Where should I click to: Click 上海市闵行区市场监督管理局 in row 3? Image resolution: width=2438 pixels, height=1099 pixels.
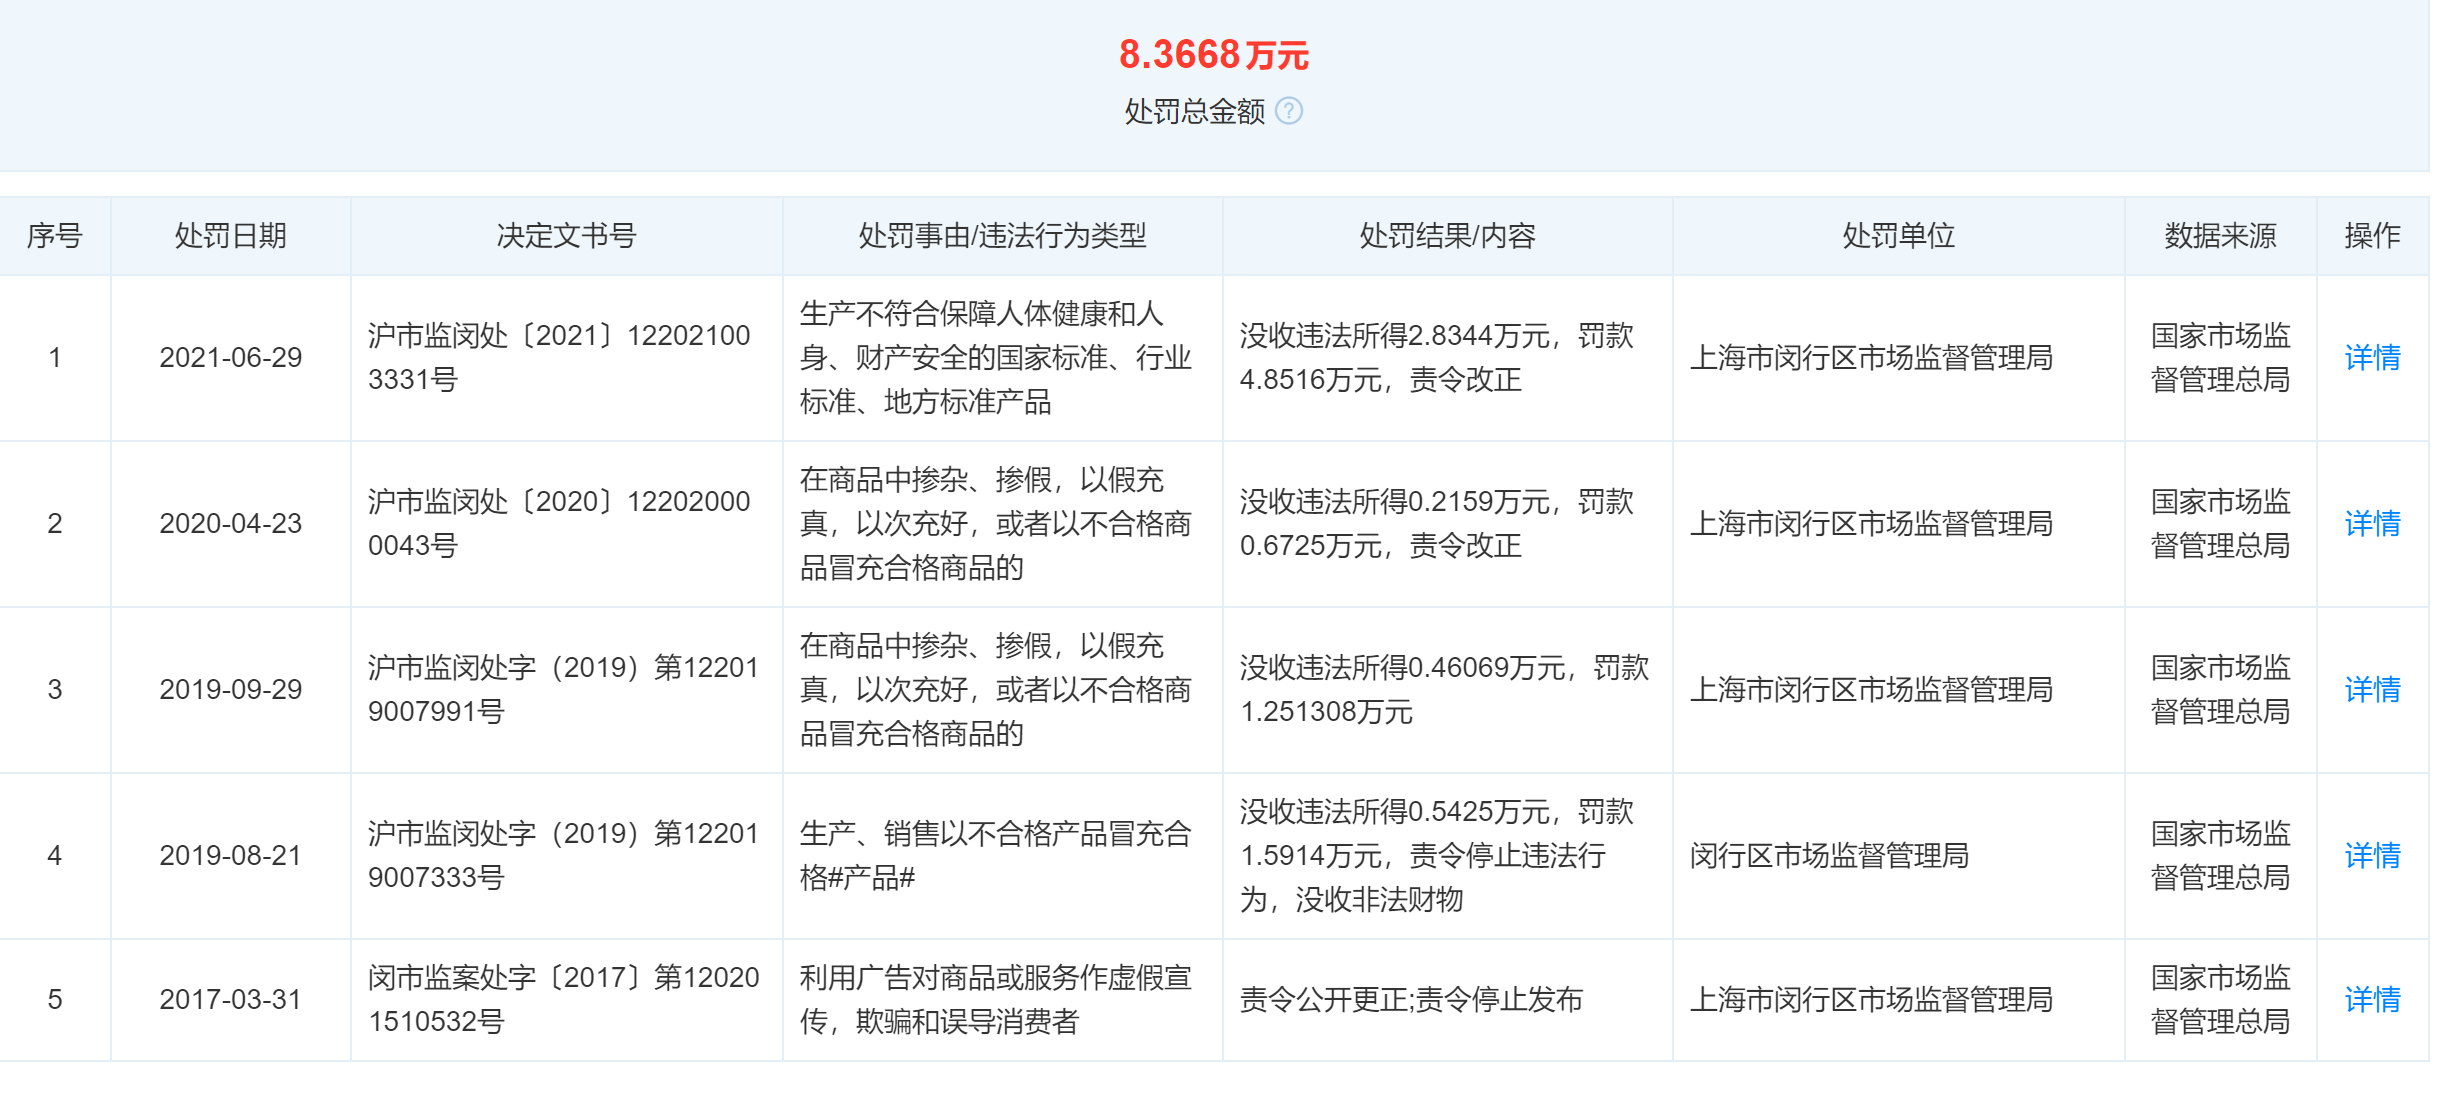point(1871,689)
